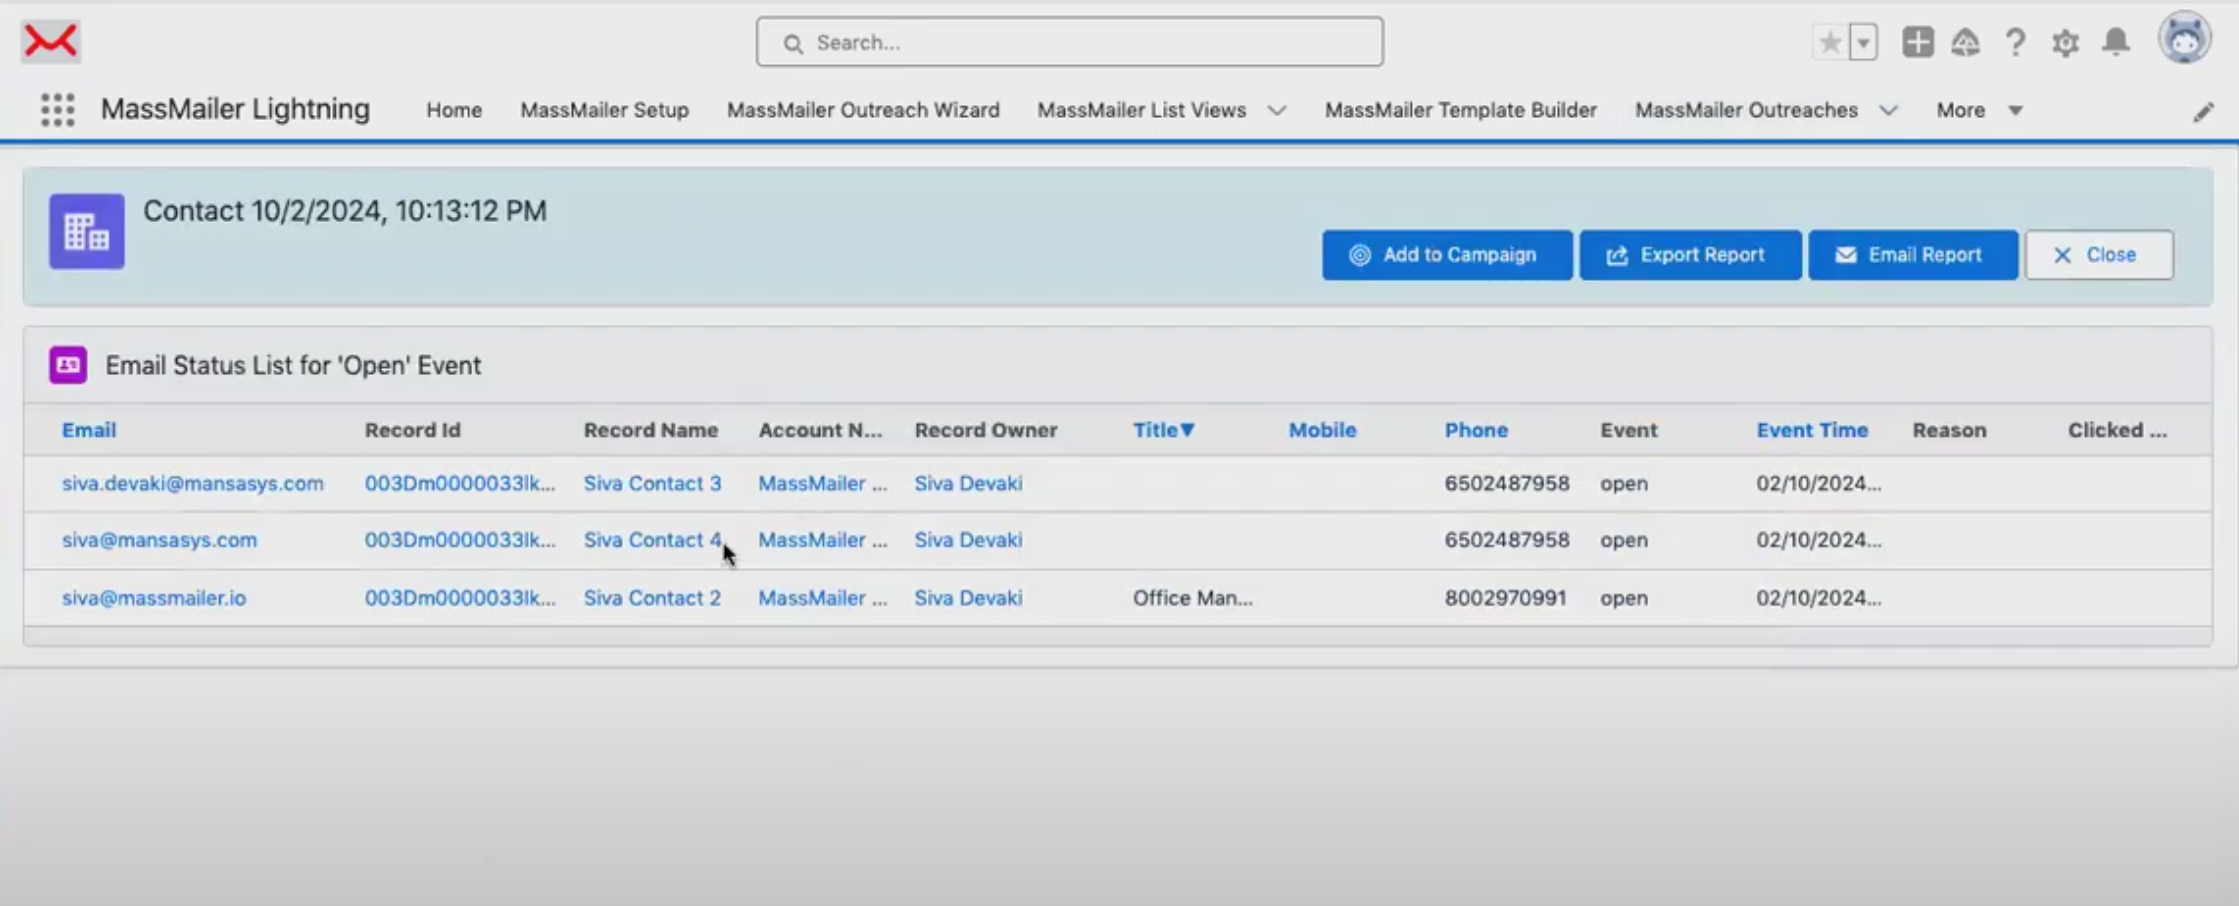This screenshot has height=906, width=2239.
Task: Open Siva Devaki owner link in siva@mansasys.com row
Action: coord(968,540)
